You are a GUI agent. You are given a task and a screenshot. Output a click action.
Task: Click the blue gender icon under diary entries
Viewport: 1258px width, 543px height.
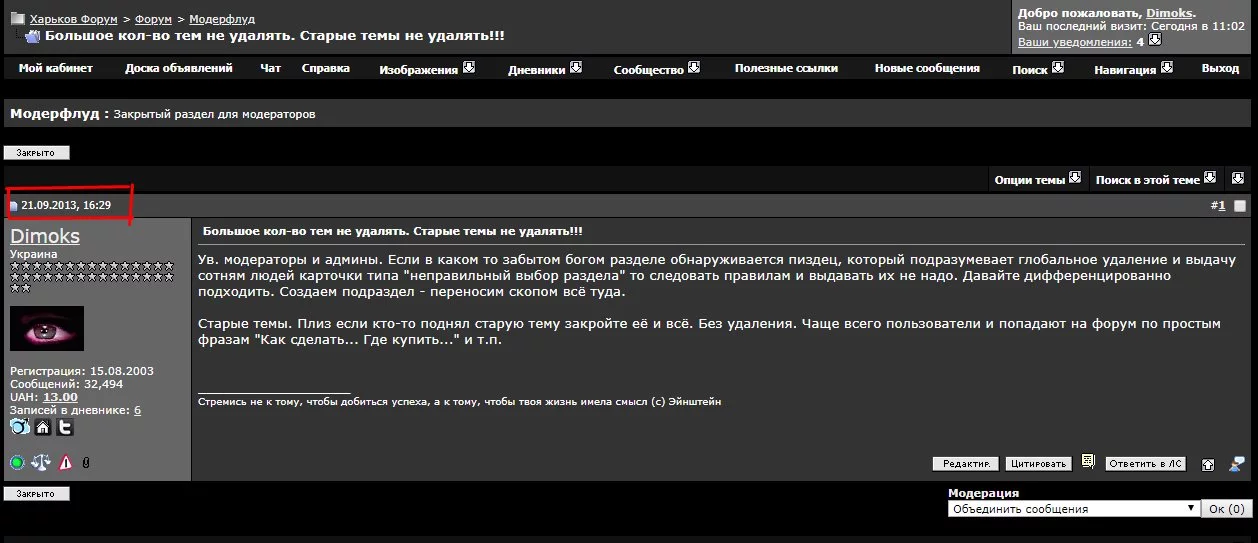(x=20, y=427)
